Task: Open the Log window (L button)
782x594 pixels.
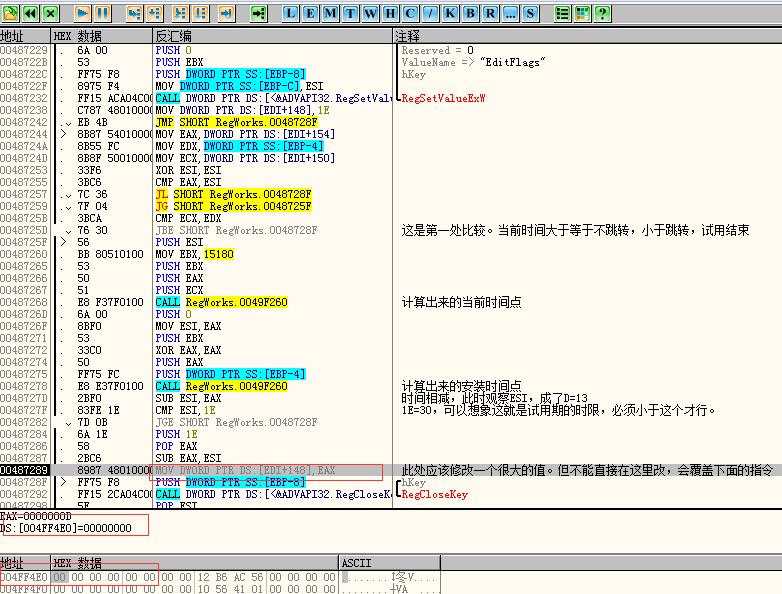Action: pos(290,13)
